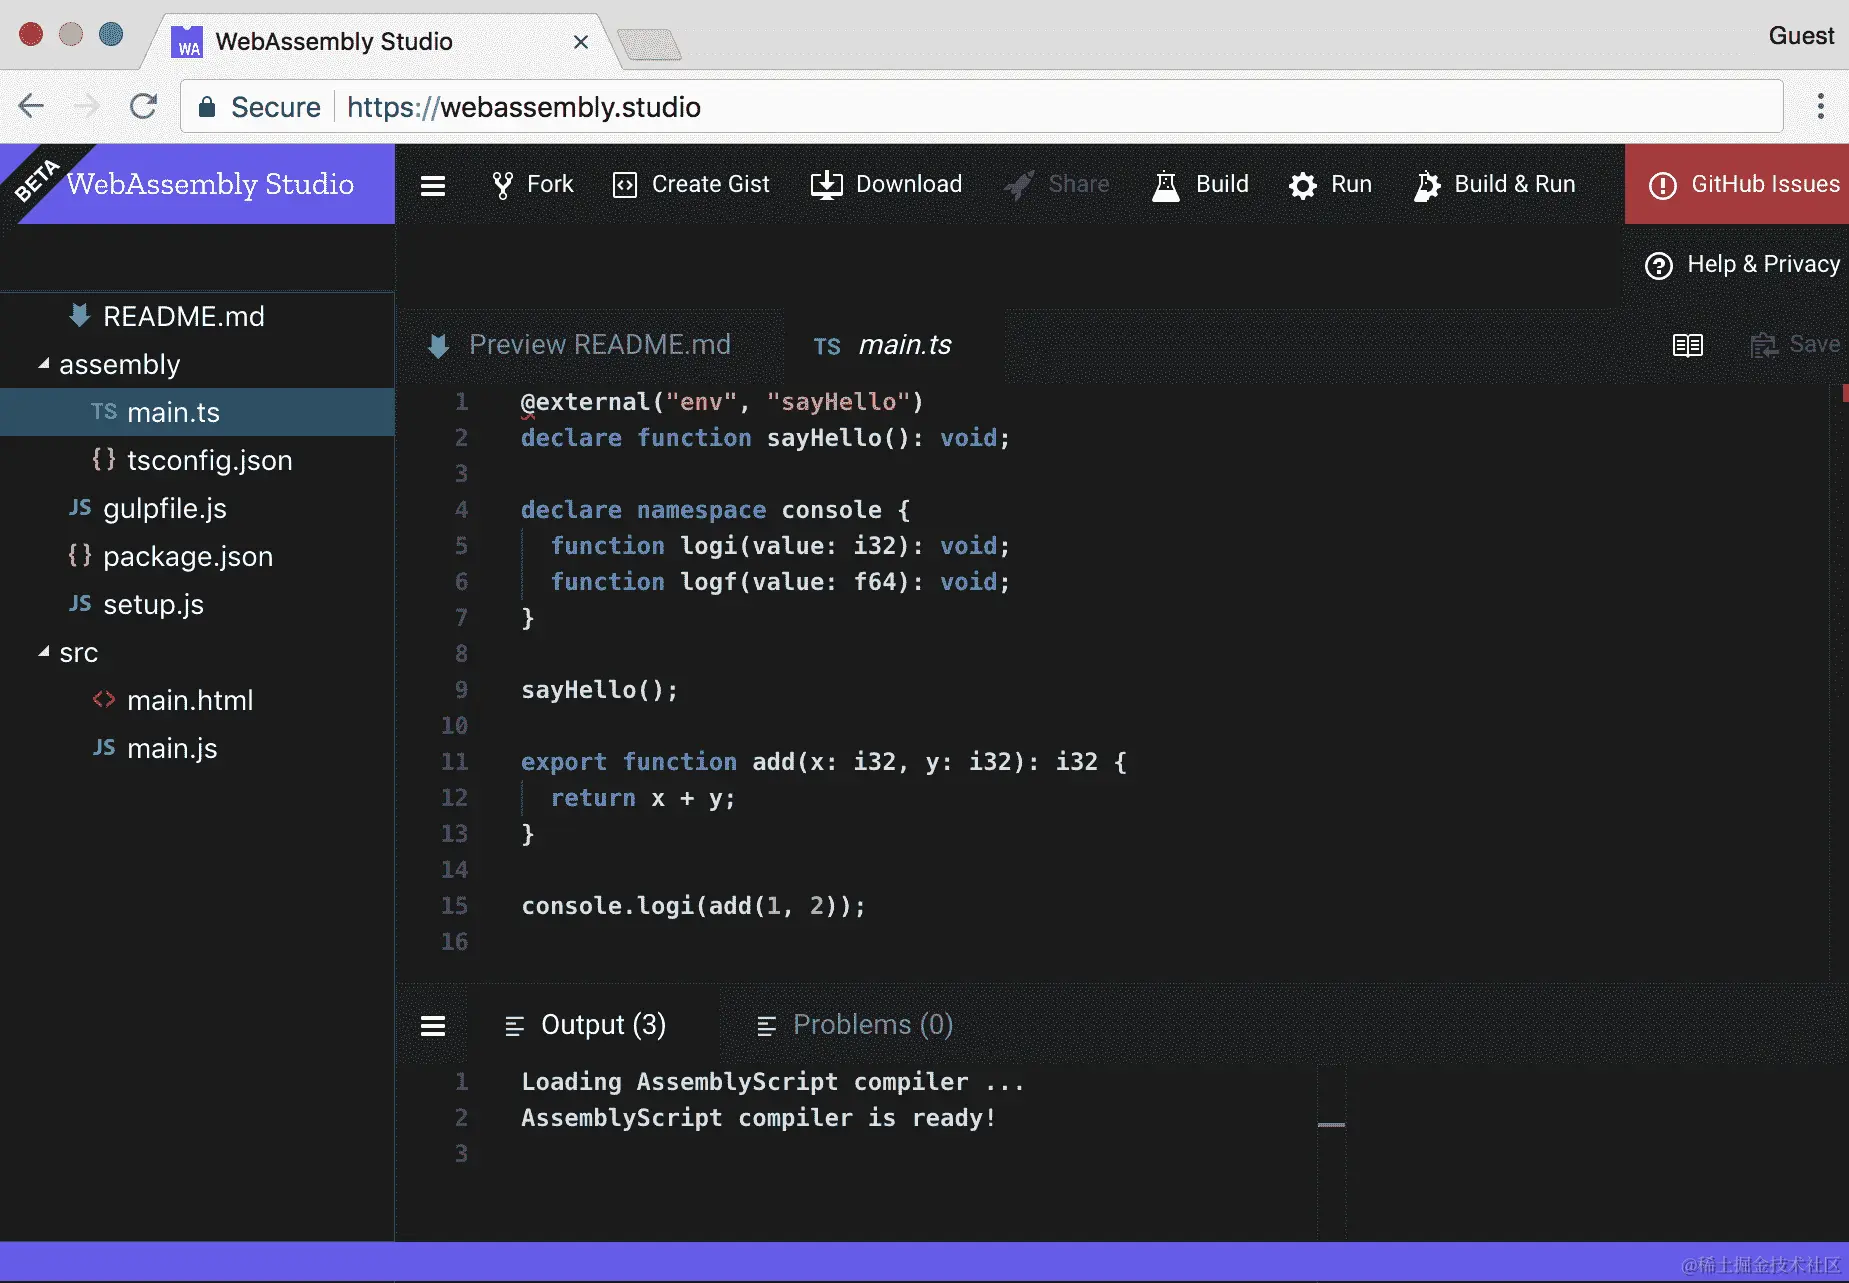Click the Create Gist icon

click(625, 185)
